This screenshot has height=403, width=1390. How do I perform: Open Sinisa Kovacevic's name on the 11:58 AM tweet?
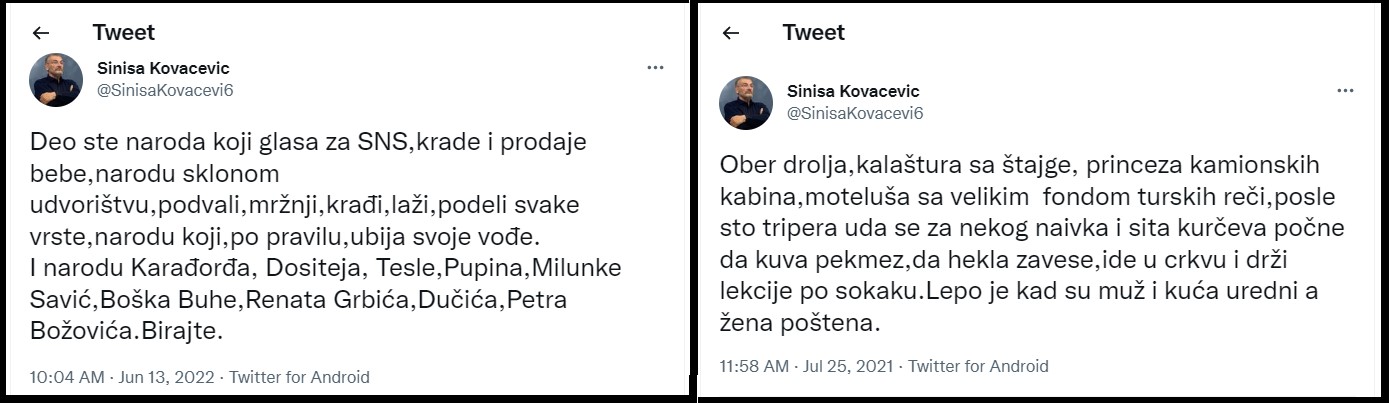coord(853,91)
